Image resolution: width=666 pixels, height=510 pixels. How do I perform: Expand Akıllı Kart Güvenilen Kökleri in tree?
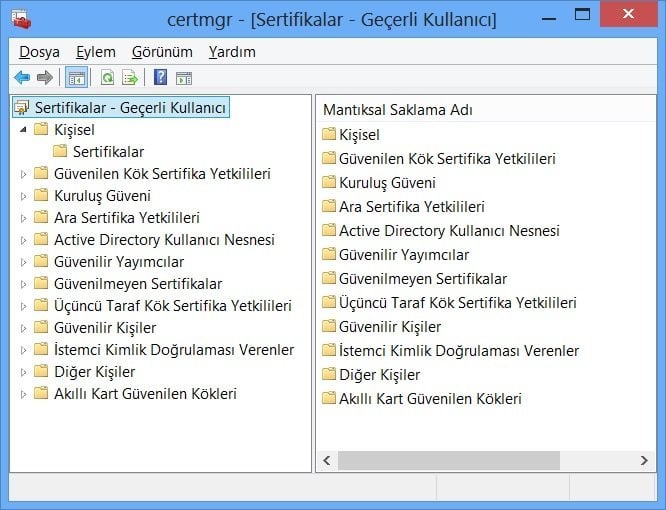[24, 394]
